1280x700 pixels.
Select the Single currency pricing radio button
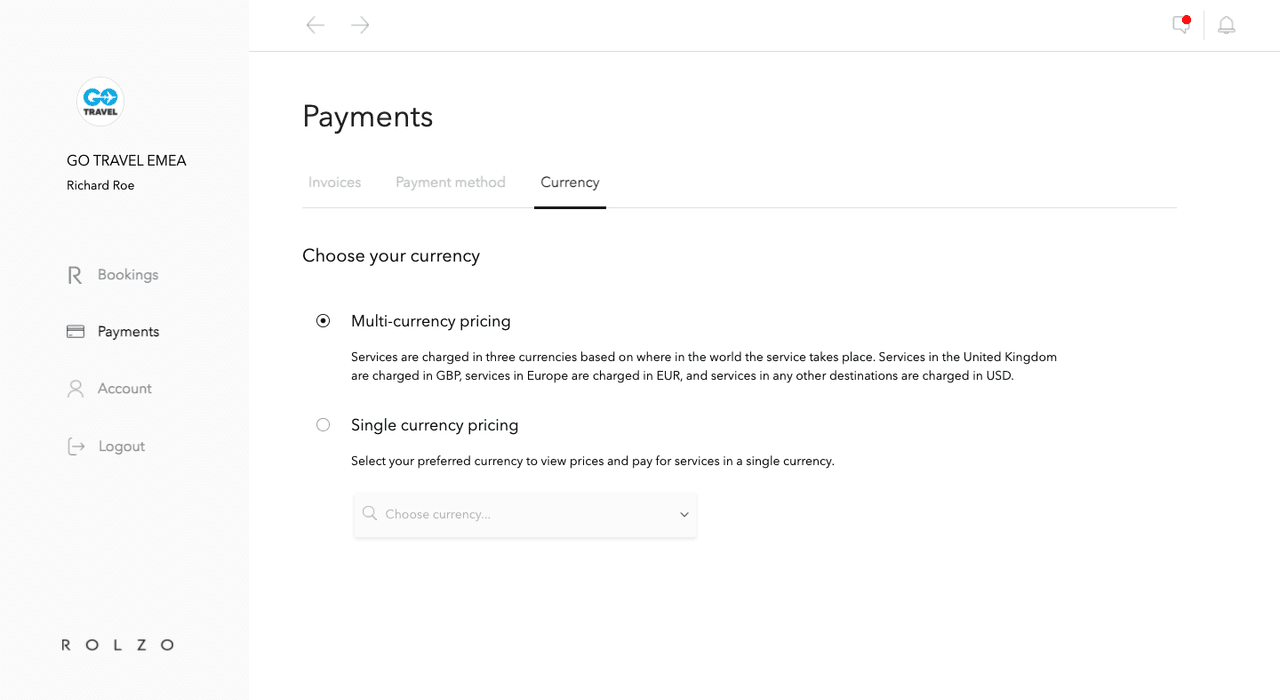click(323, 425)
